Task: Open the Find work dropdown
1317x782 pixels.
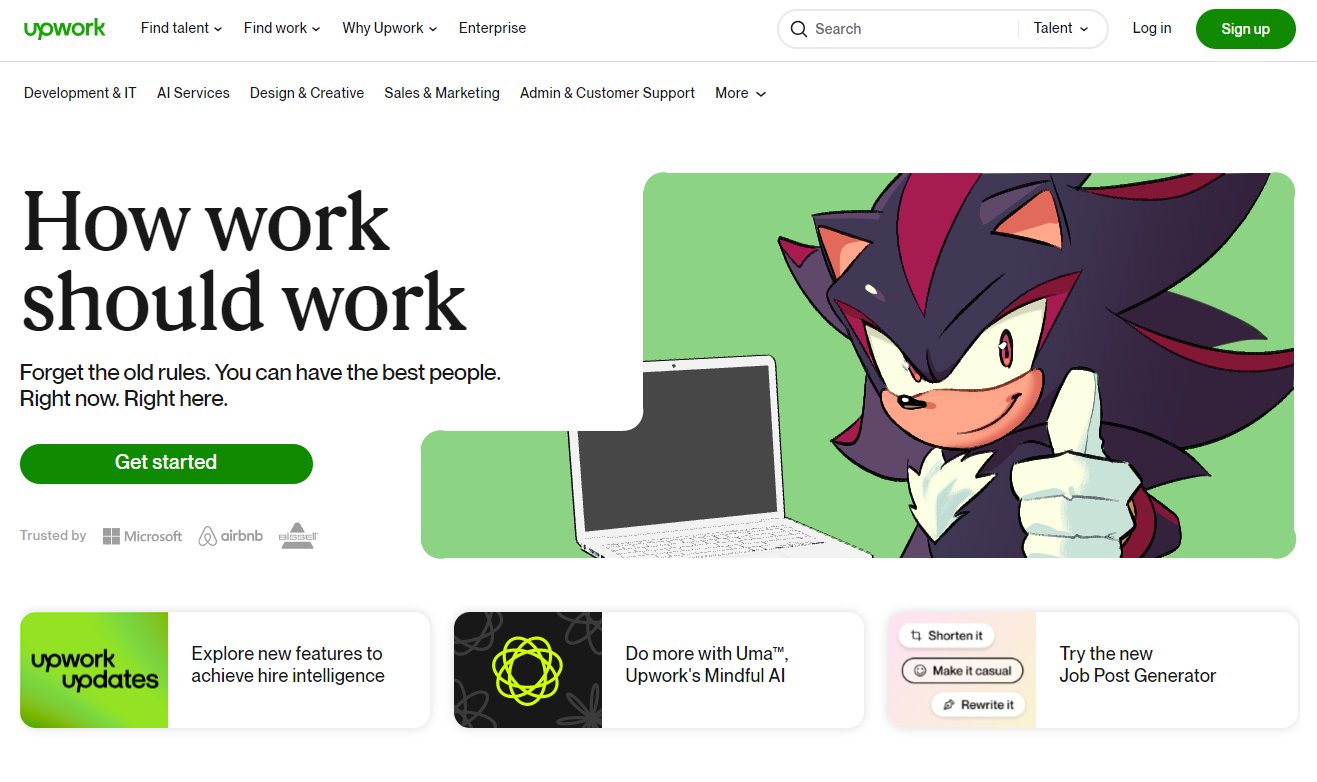Action: pyautogui.click(x=282, y=28)
